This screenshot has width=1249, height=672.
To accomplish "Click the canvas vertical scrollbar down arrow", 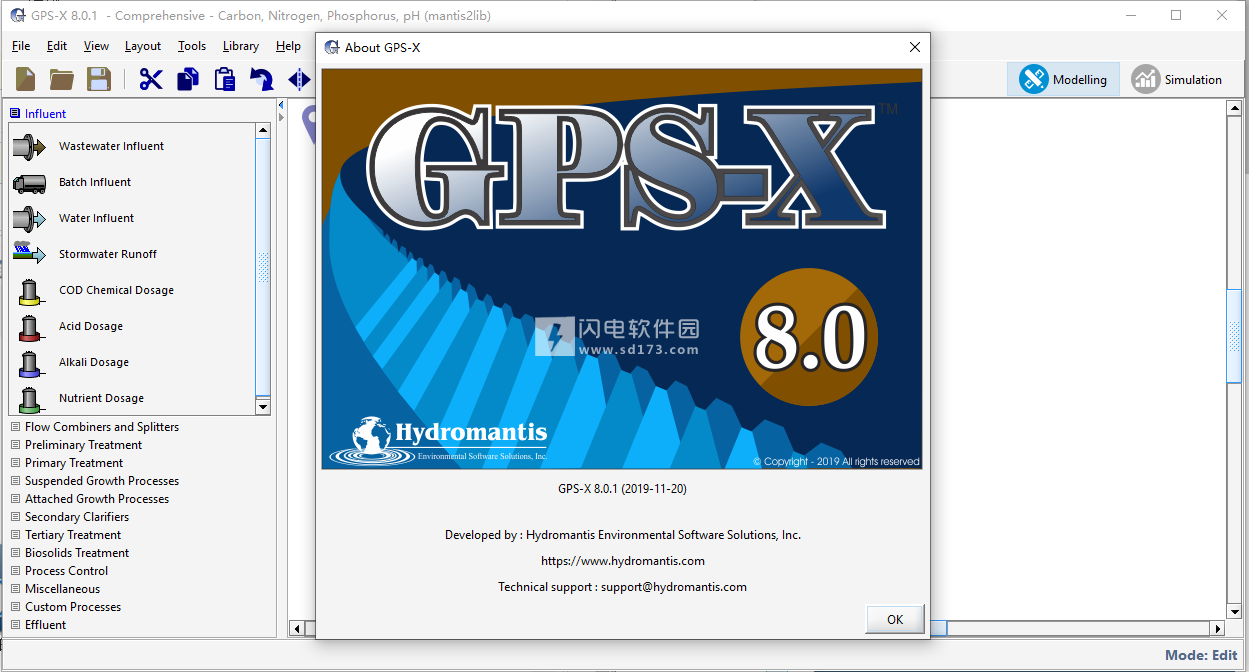I will (1235, 612).
